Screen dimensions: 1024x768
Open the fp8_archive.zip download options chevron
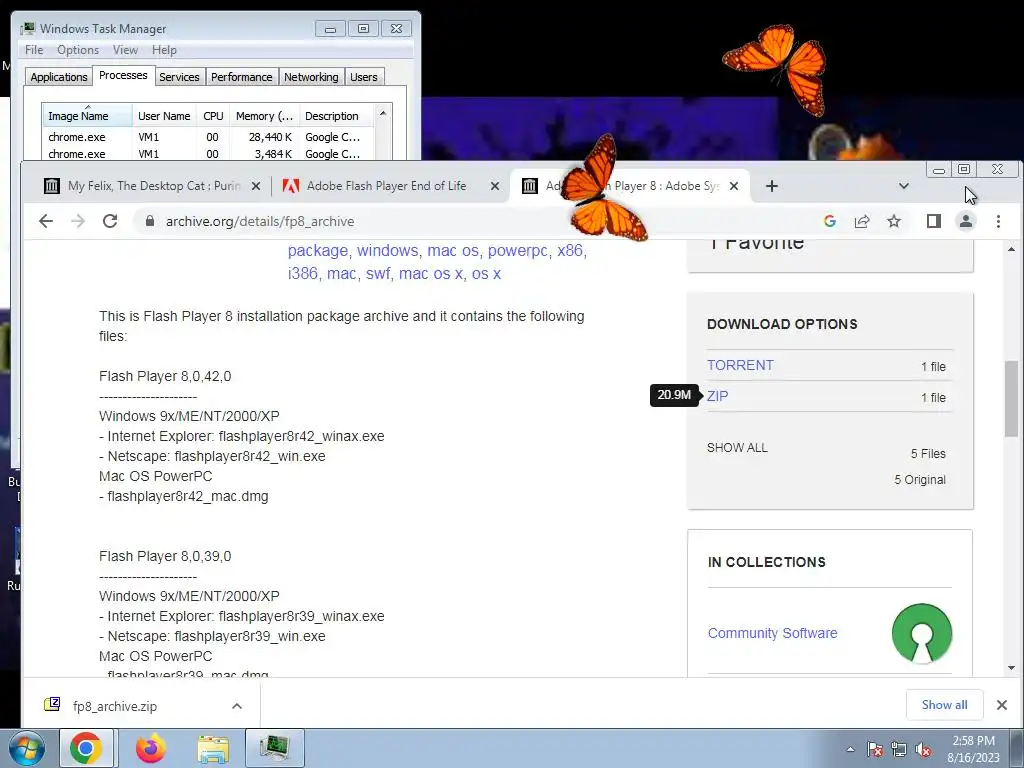(237, 706)
